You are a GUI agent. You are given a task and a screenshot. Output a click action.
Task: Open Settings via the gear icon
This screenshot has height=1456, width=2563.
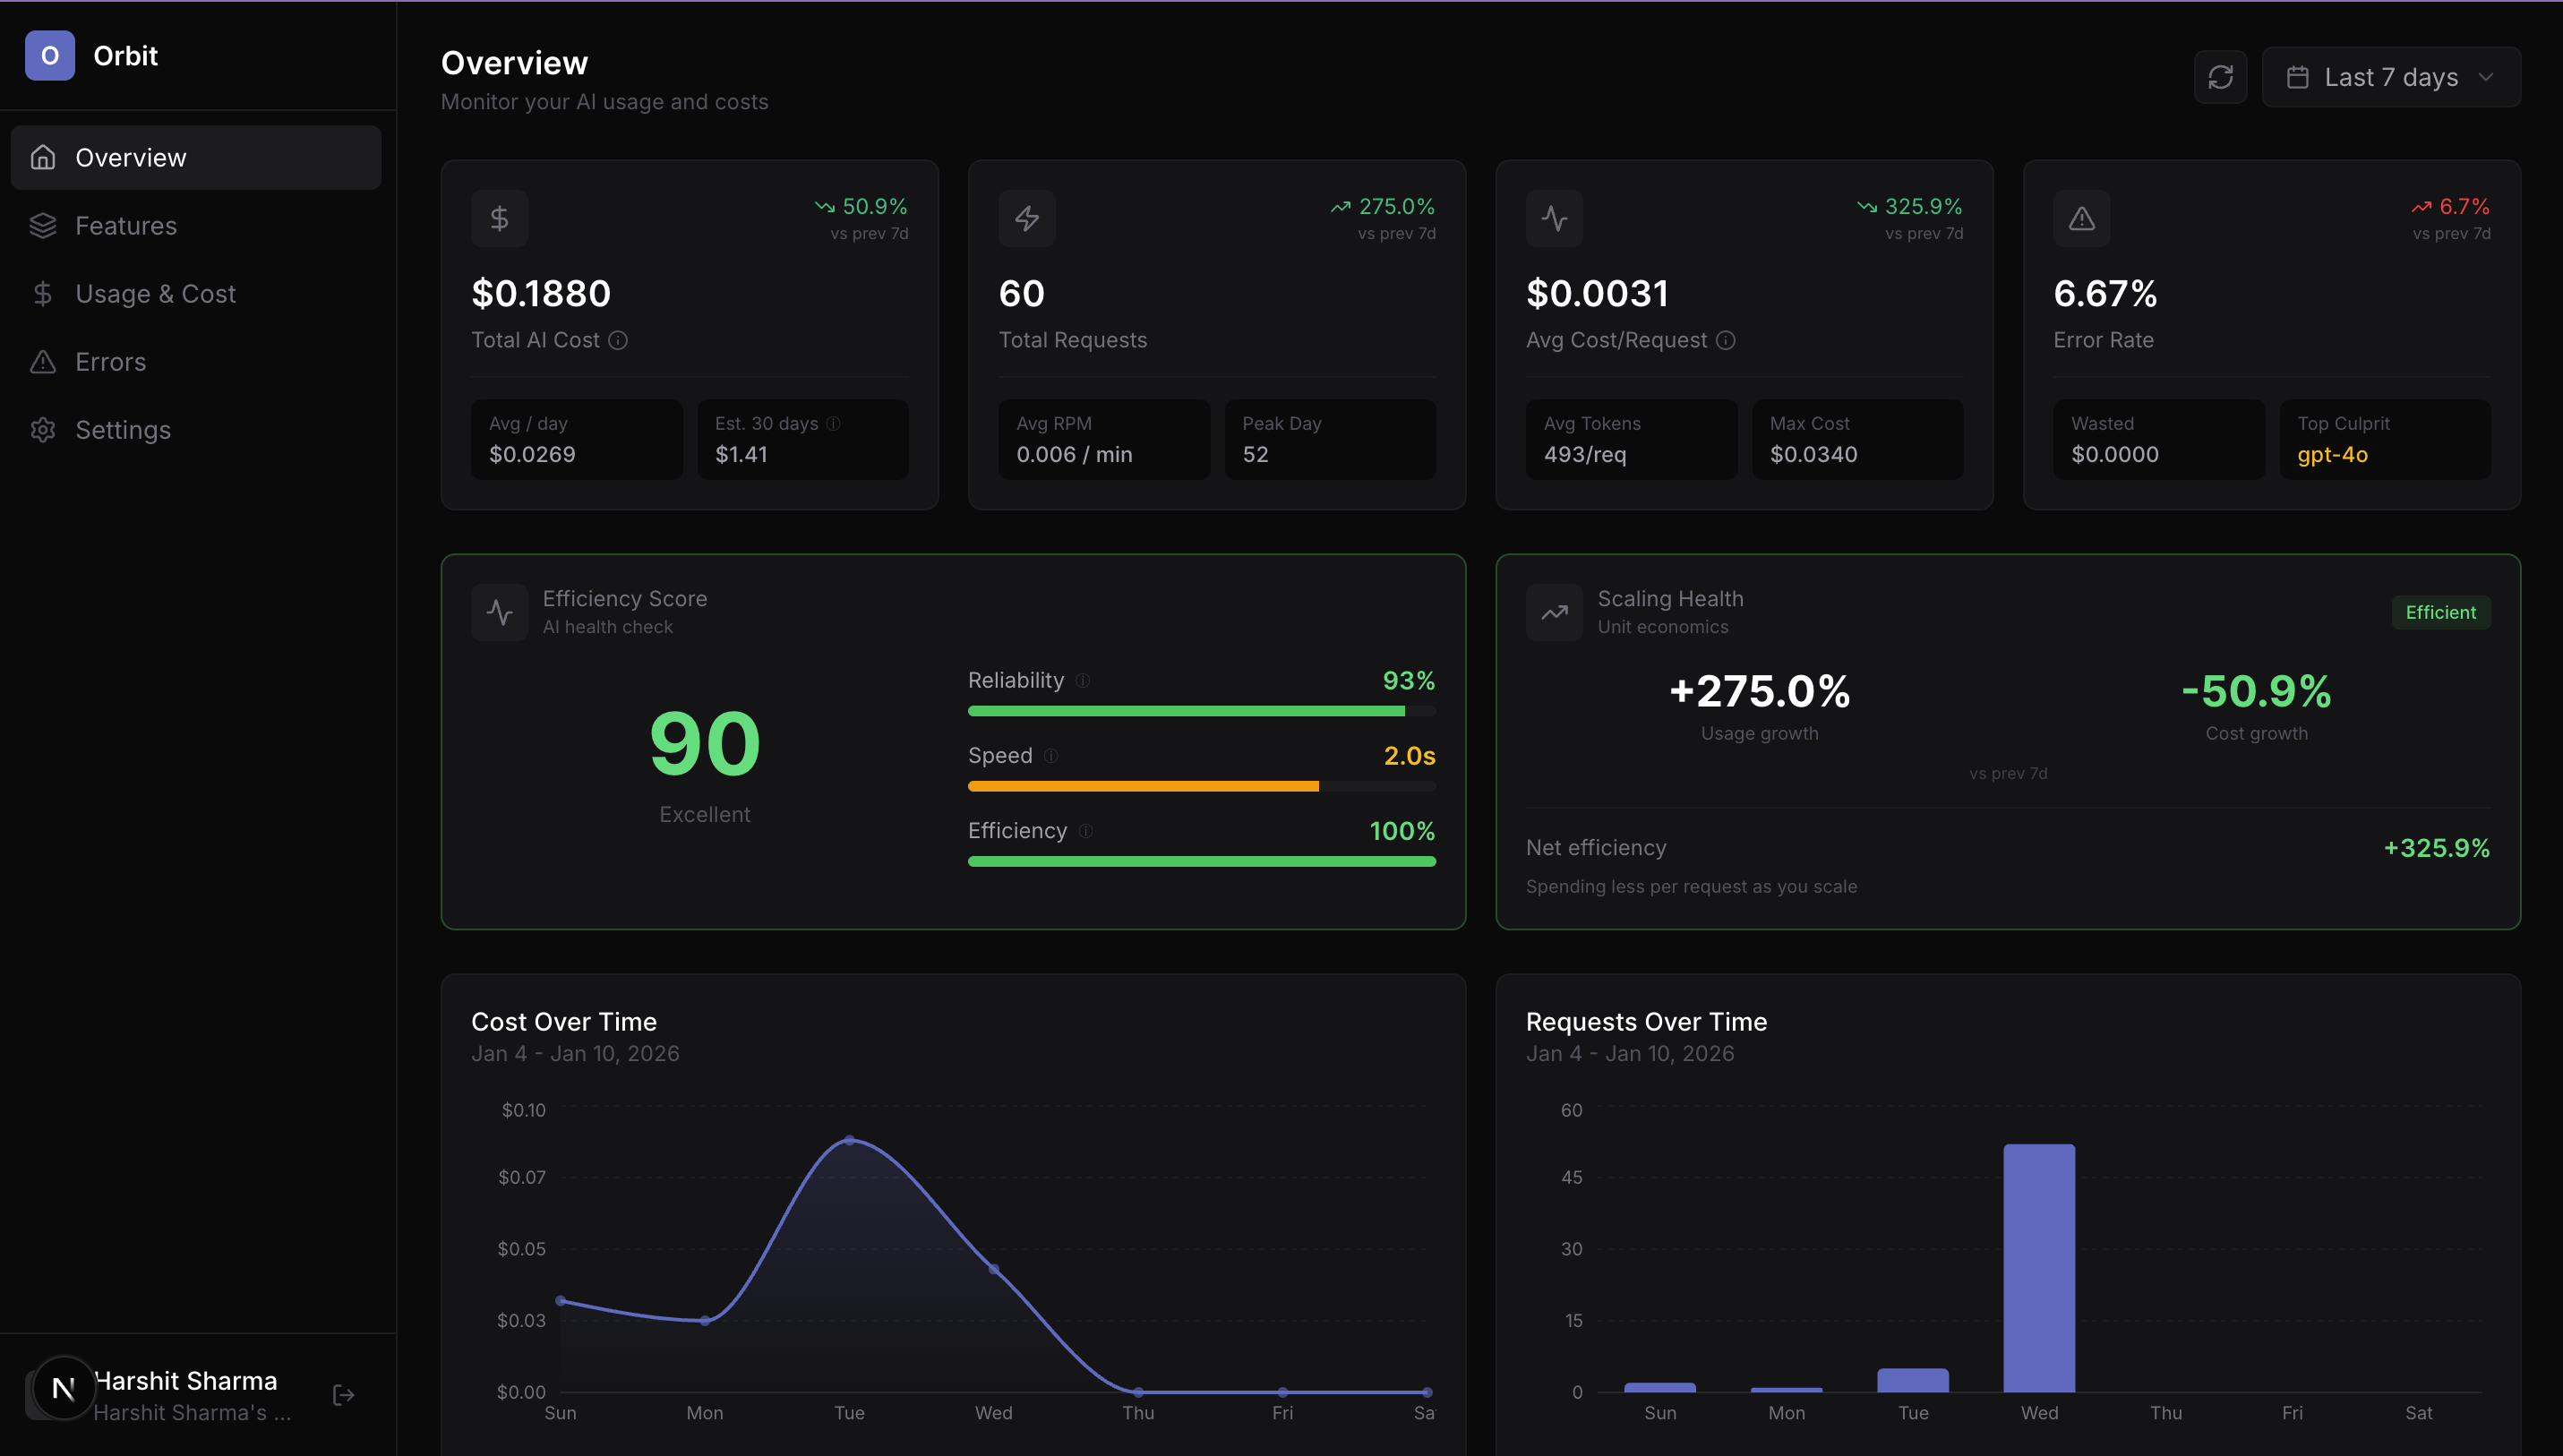[x=43, y=429]
